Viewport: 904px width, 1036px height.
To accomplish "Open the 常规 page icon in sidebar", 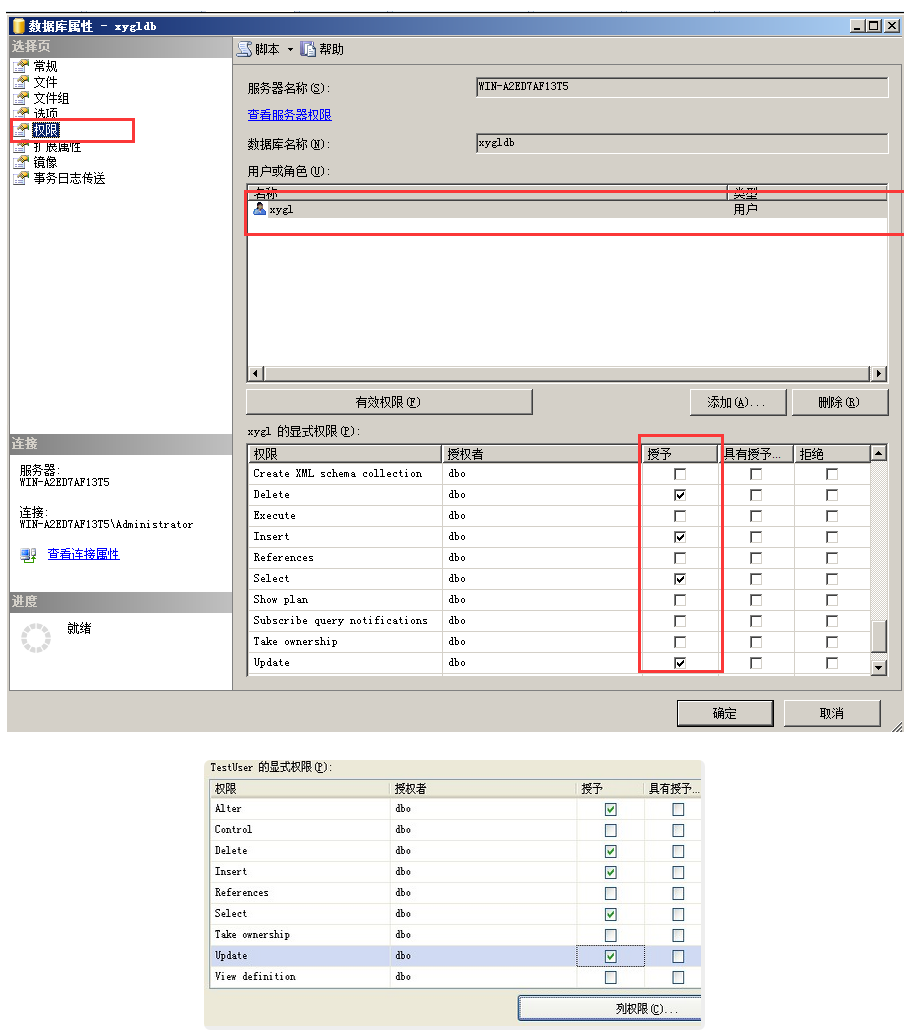I will [x=20, y=66].
